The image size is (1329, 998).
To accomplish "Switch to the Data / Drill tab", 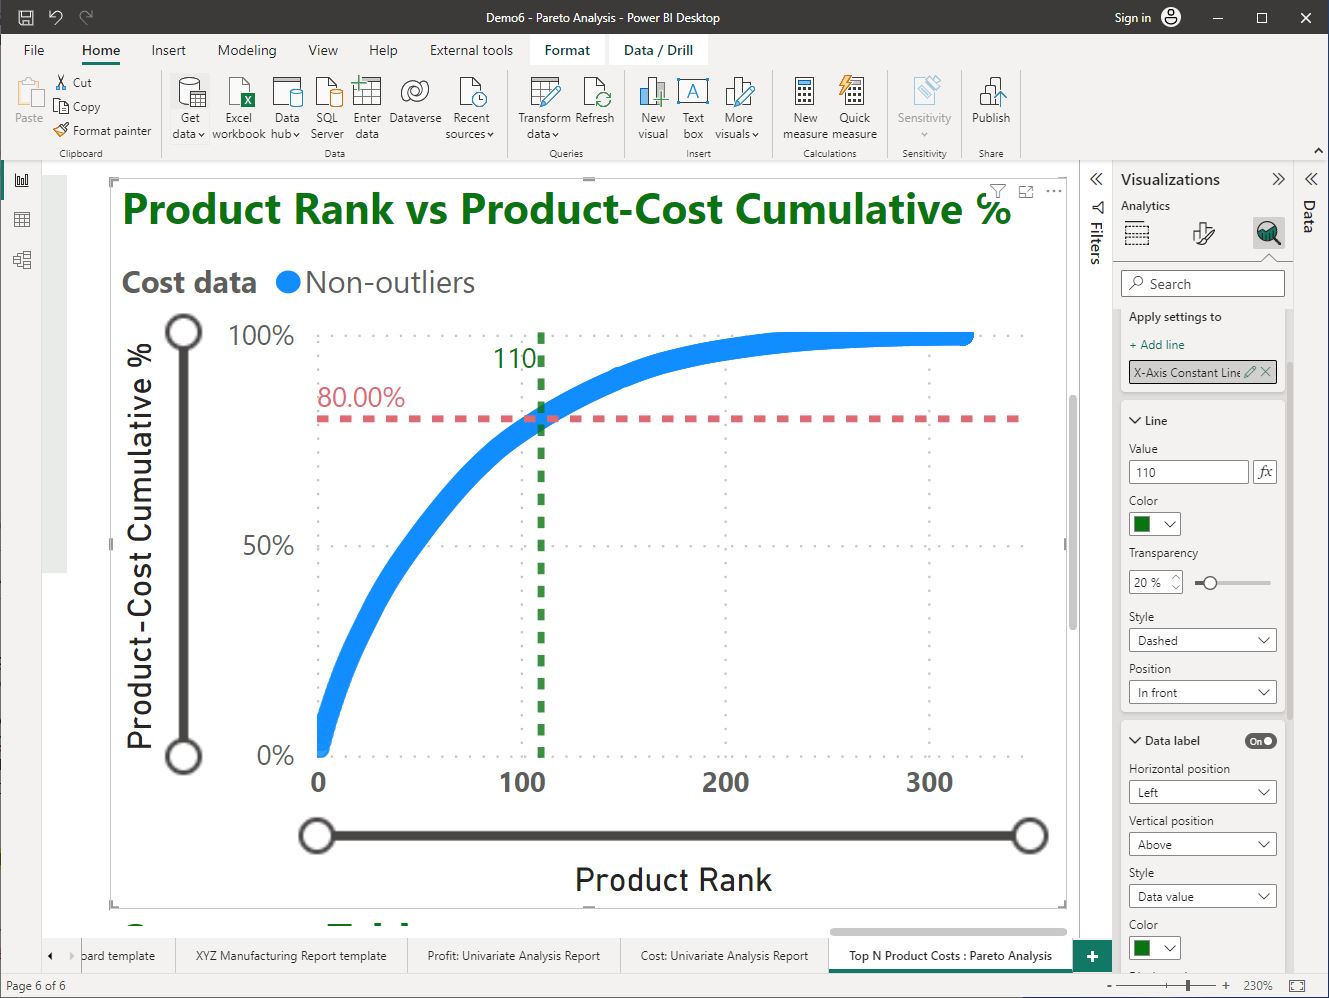I will pyautogui.click(x=658, y=50).
